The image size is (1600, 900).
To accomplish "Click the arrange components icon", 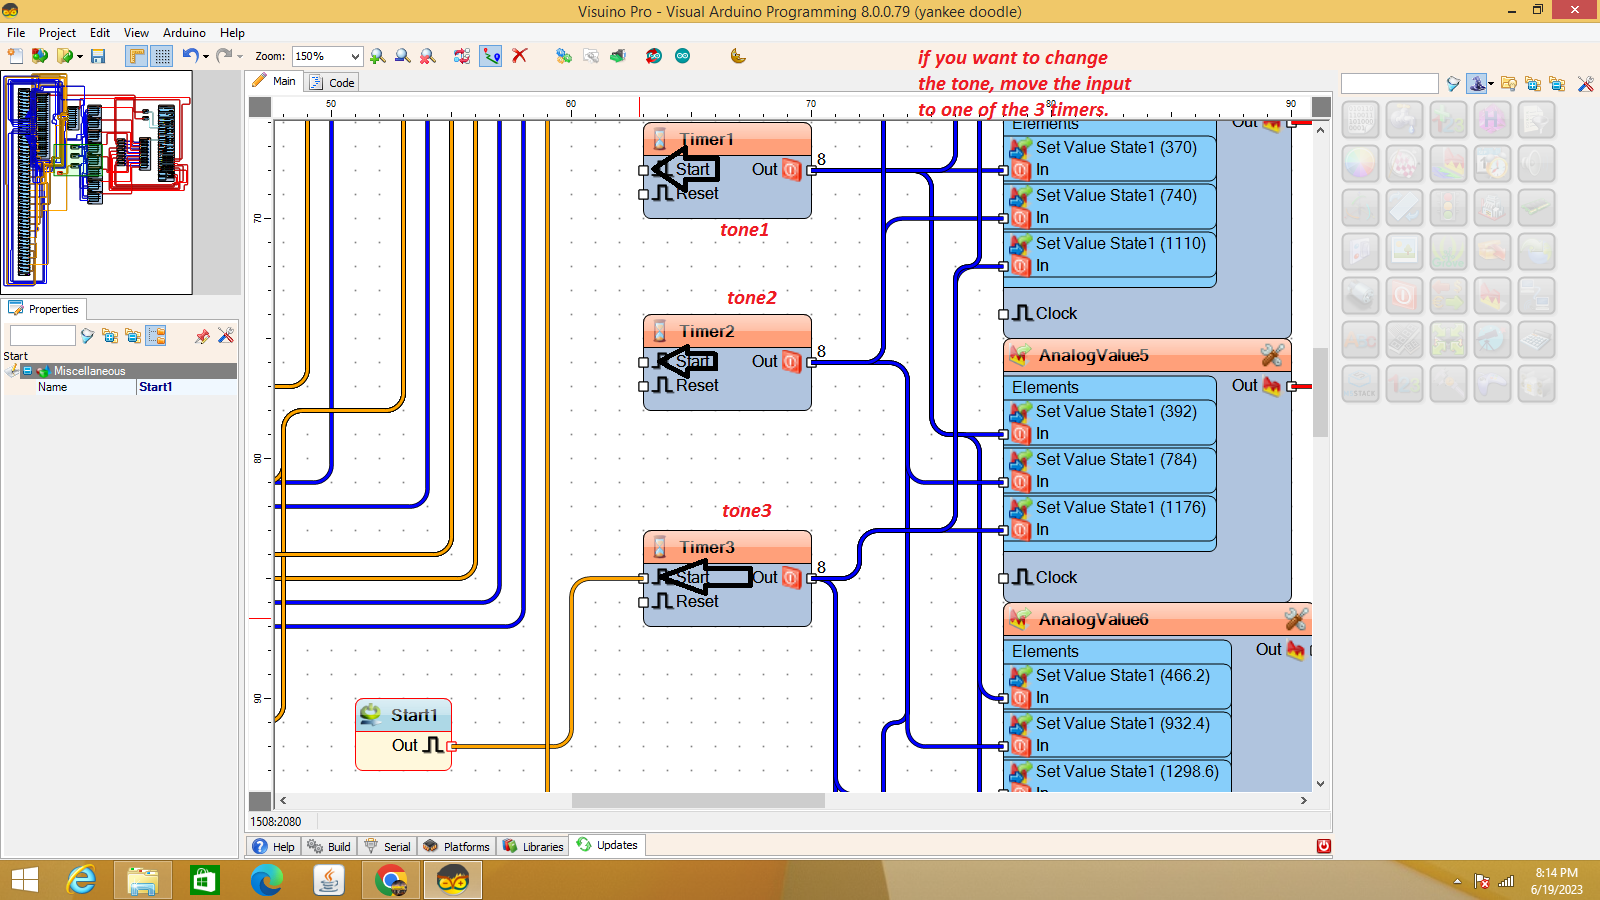I will [462, 56].
